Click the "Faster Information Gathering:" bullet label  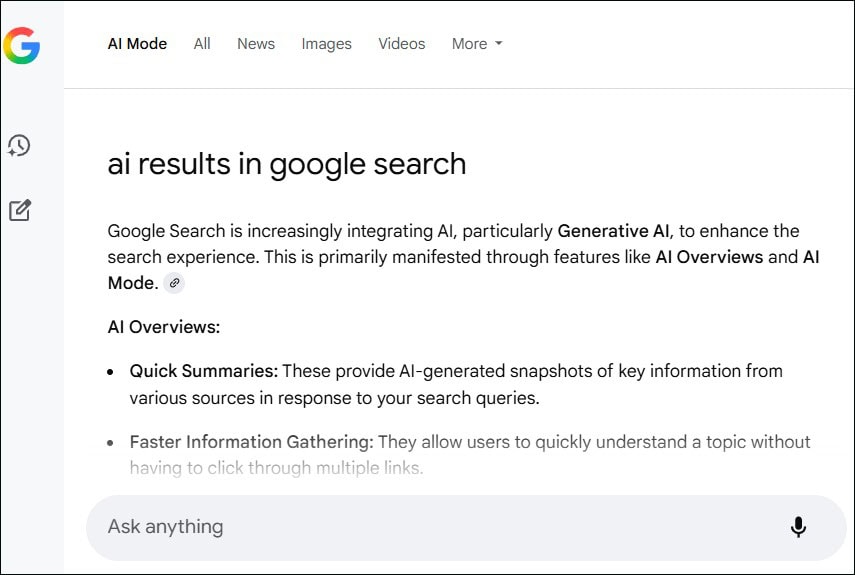251,442
